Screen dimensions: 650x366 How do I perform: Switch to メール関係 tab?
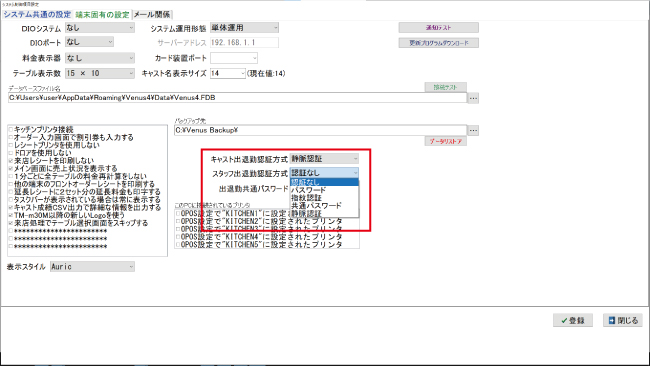tap(152, 15)
